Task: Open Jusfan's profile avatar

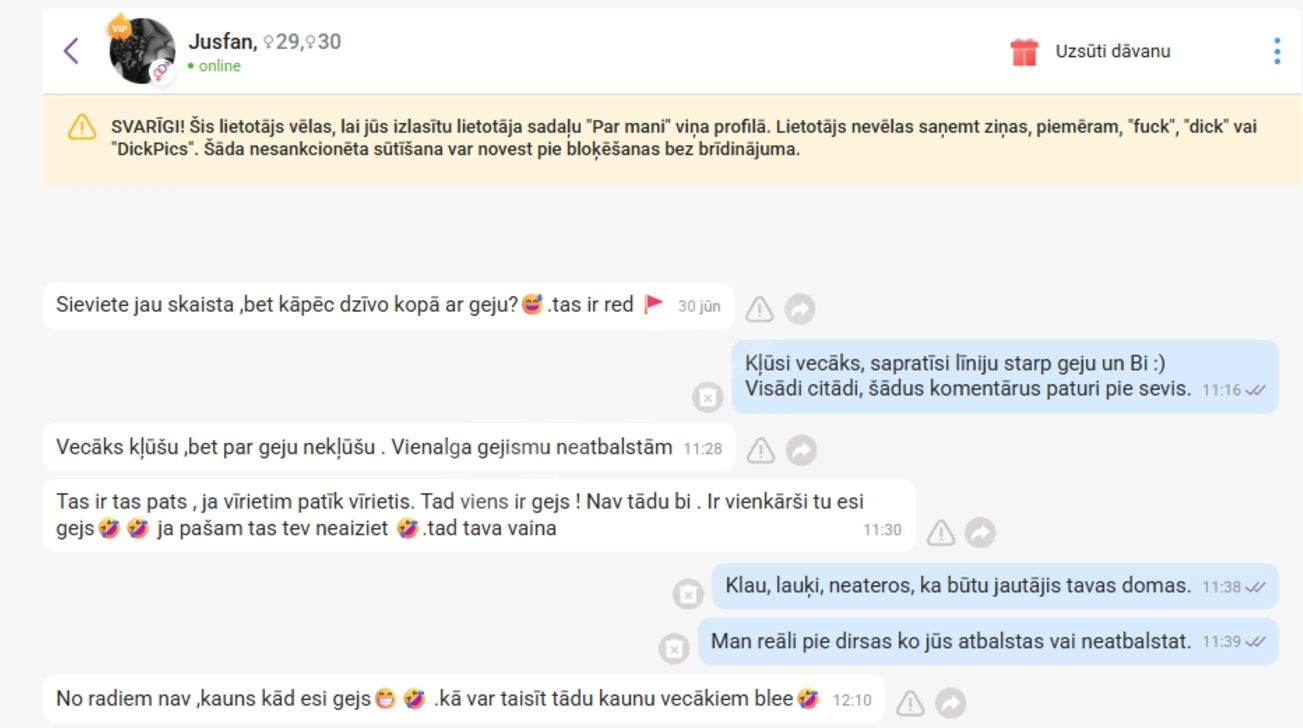Action: pyautogui.click(x=142, y=51)
